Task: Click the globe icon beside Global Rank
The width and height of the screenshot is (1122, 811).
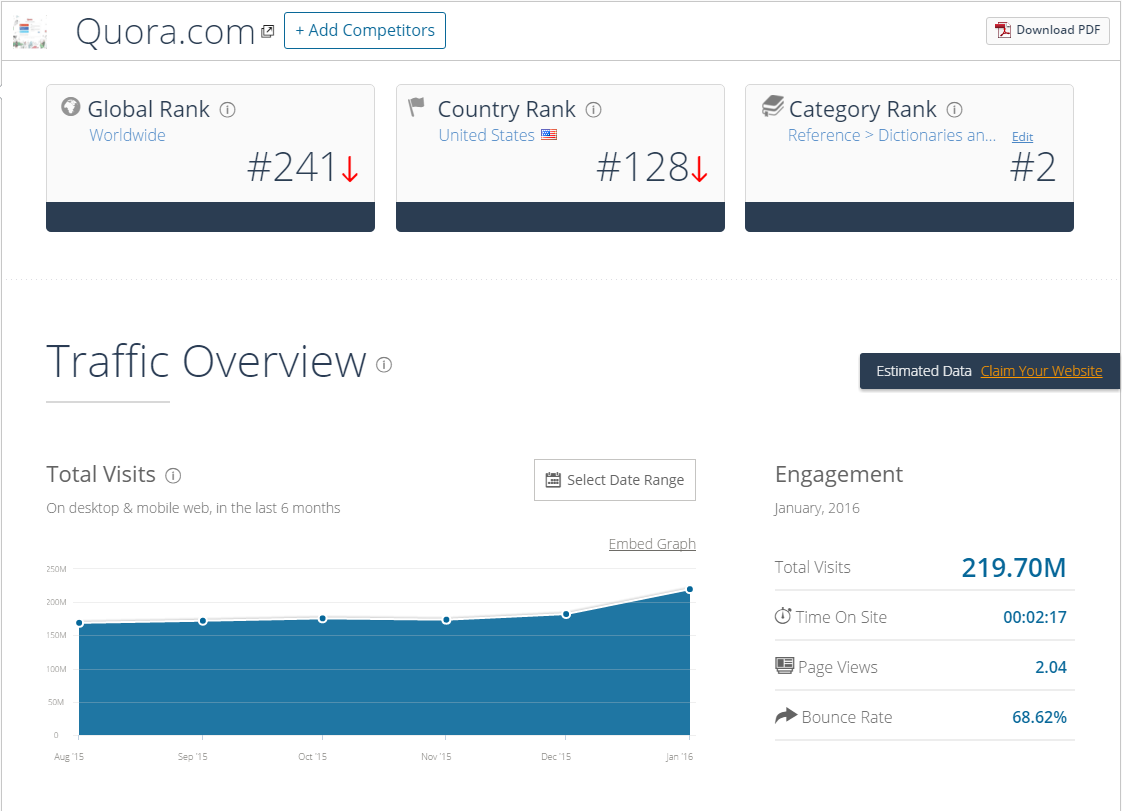Action: [70, 107]
